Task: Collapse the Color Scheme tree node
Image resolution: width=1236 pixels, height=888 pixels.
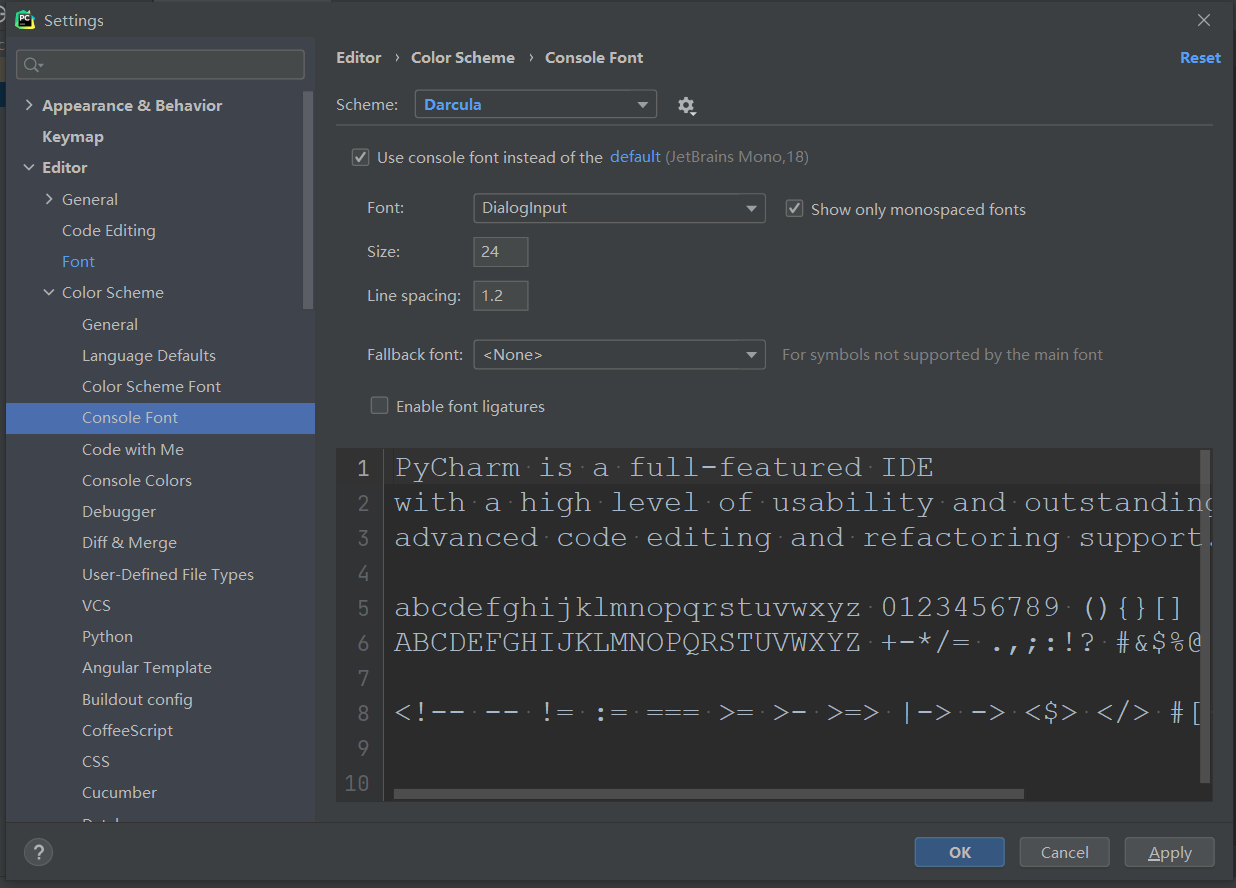Action: [x=49, y=292]
